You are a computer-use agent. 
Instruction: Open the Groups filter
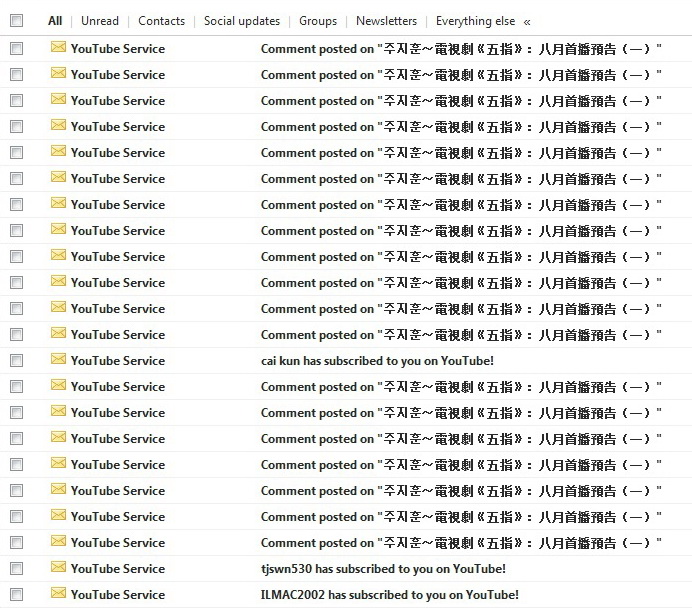[x=318, y=21]
